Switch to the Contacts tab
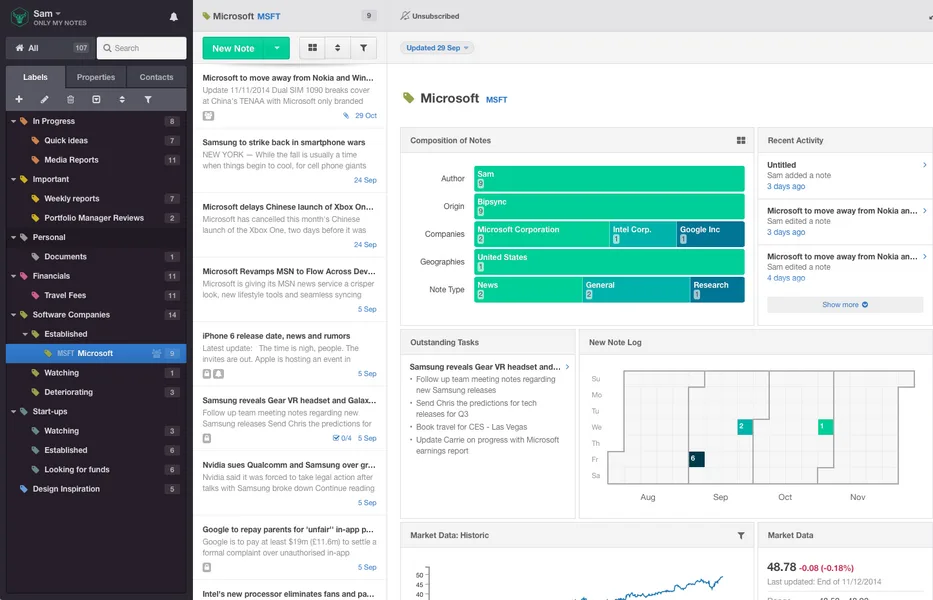Image resolution: width=933 pixels, height=600 pixels. [x=156, y=77]
